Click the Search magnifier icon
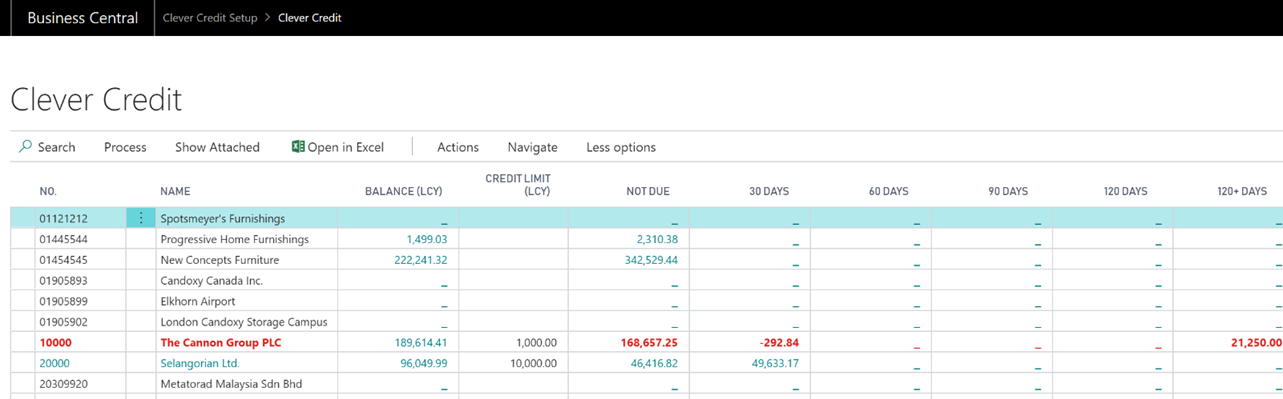 pyautogui.click(x=26, y=146)
